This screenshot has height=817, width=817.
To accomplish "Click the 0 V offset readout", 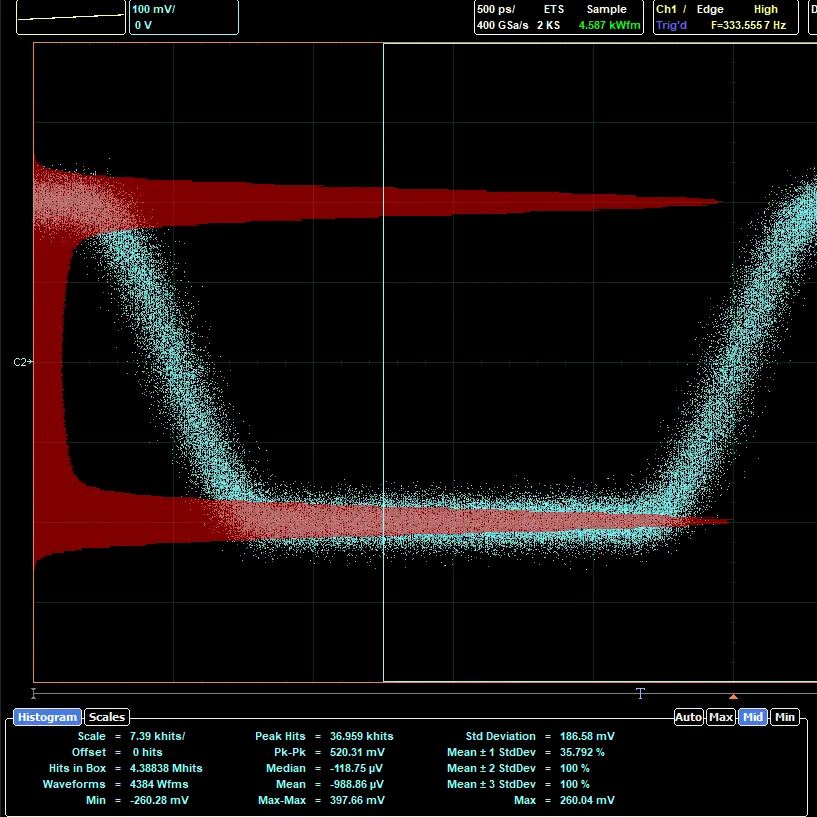I will point(143,25).
